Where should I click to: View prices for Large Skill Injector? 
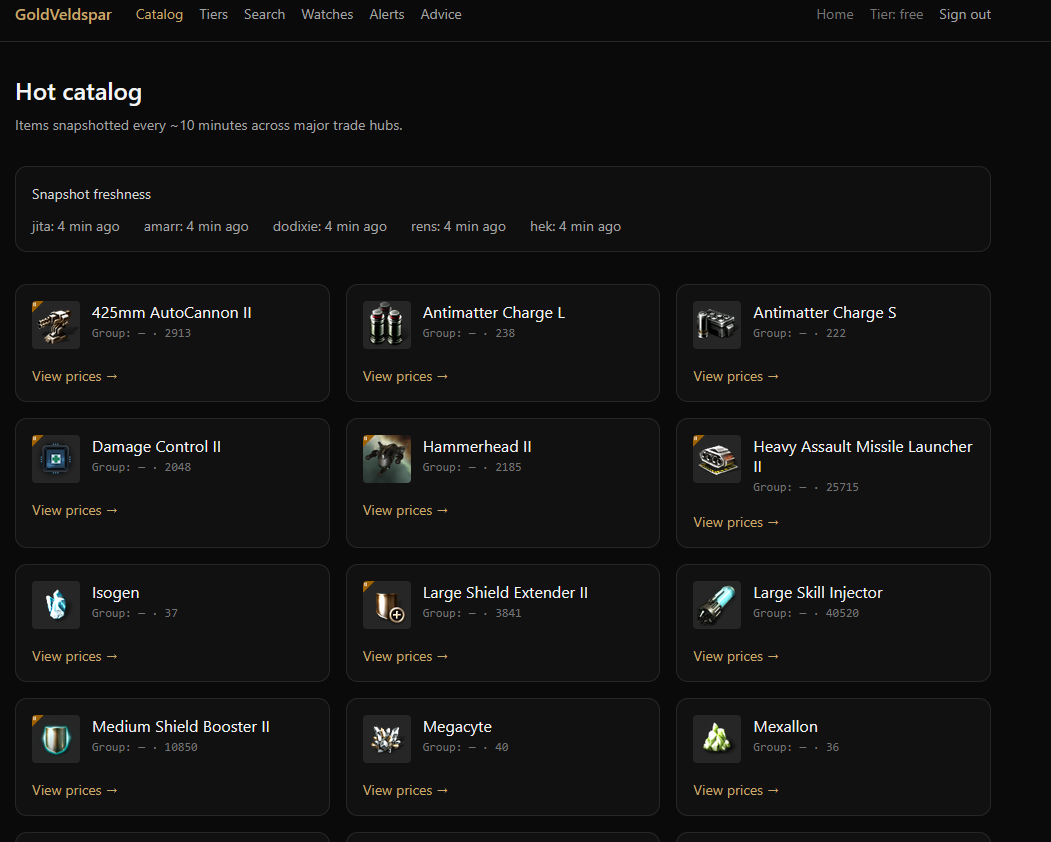(735, 657)
